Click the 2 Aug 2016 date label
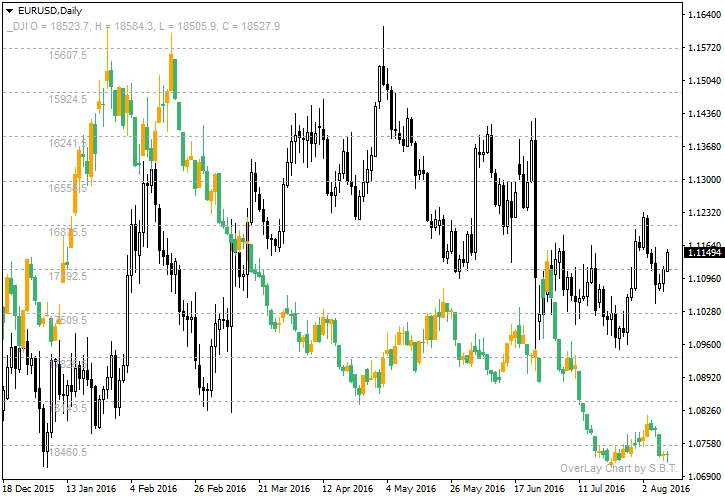The image size is (725, 500). pyautogui.click(x=666, y=489)
